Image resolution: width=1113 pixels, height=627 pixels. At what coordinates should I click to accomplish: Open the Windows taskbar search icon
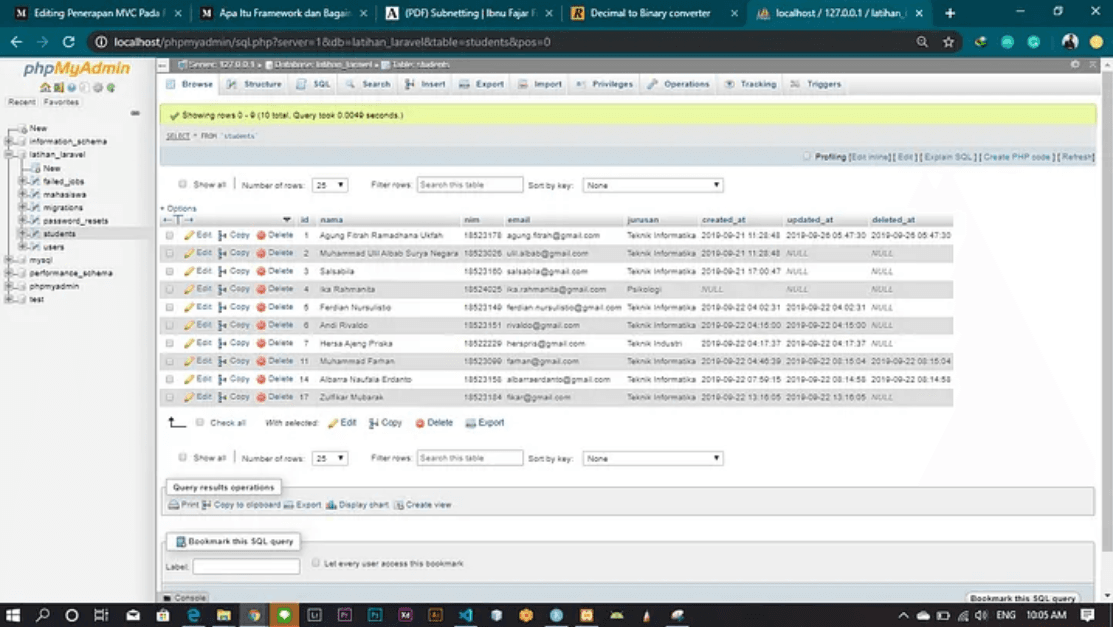click(42, 615)
